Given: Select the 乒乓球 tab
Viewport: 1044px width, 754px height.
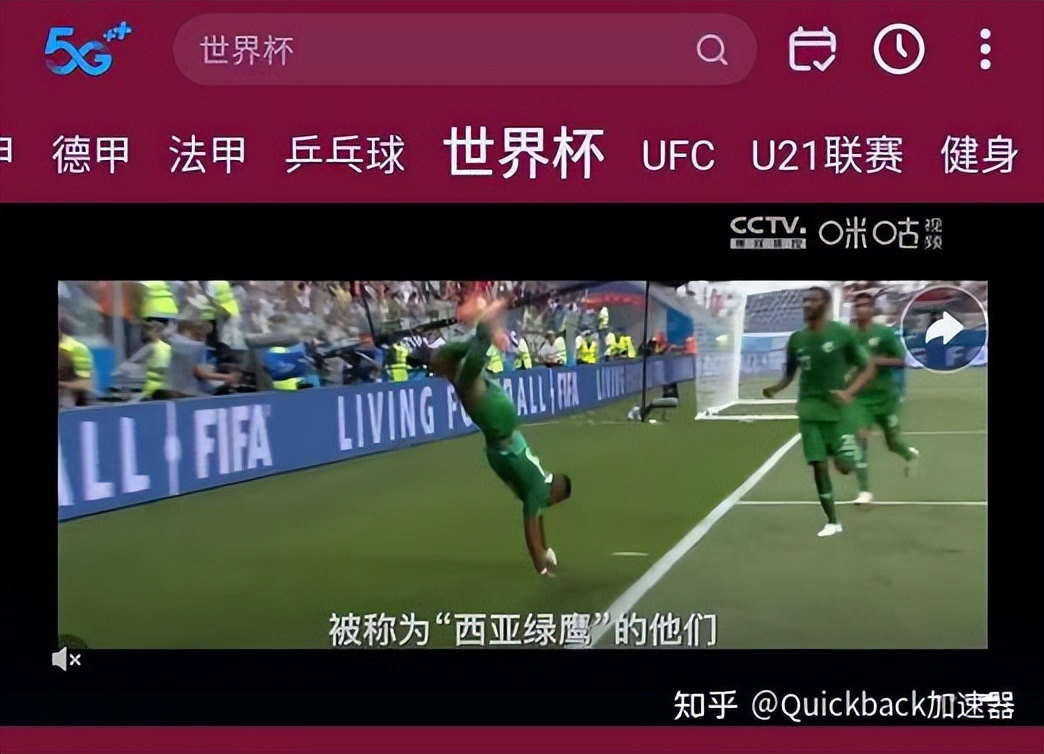Looking at the screenshot, I should (x=345, y=155).
